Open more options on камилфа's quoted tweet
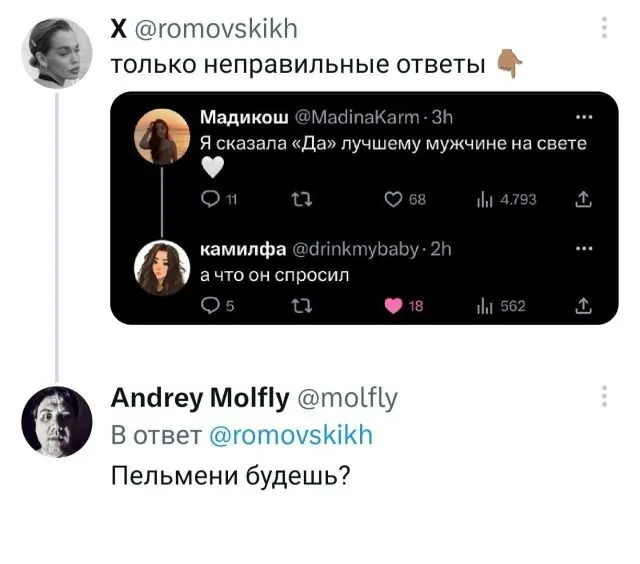Viewport: 640px width, 564px height. [x=582, y=247]
